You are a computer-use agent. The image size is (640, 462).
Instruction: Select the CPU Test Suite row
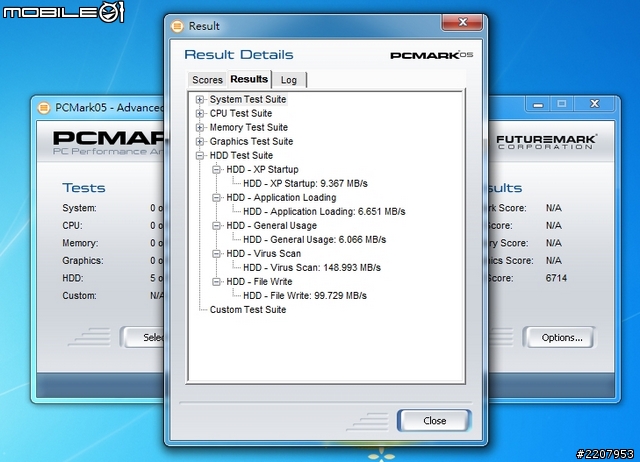point(241,113)
